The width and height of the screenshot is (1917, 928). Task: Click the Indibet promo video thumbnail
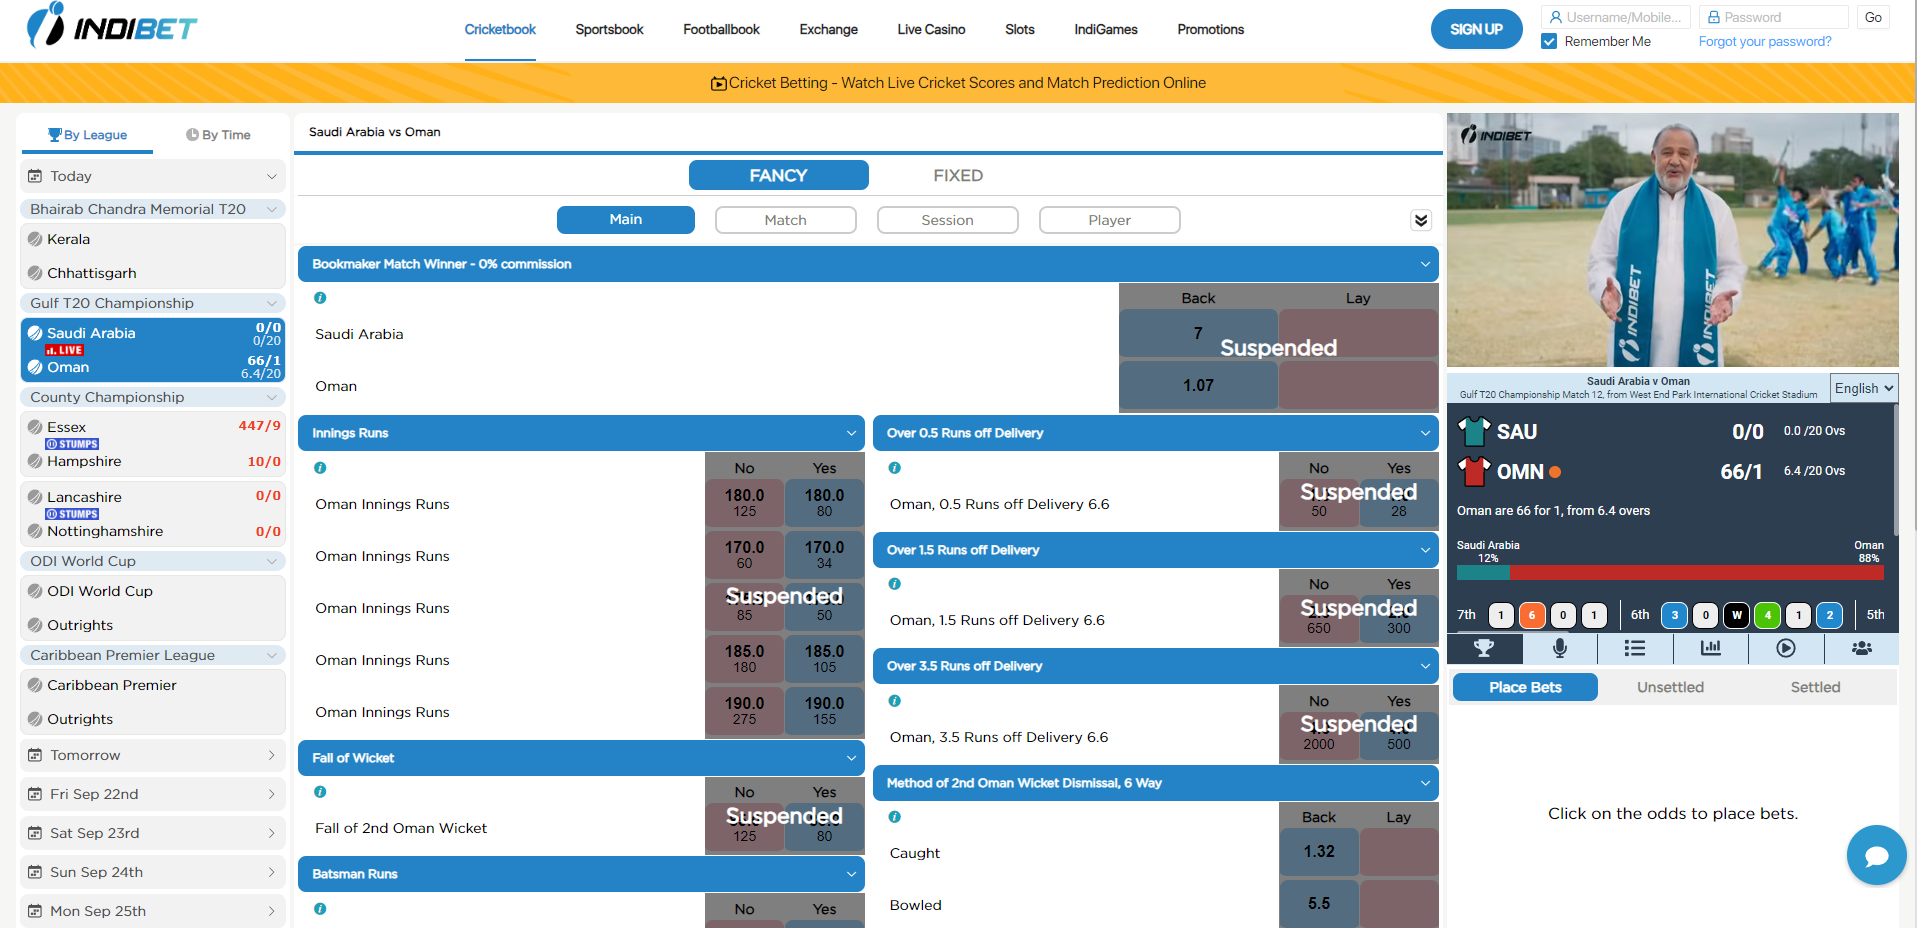pyautogui.click(x=1672, y=240)
